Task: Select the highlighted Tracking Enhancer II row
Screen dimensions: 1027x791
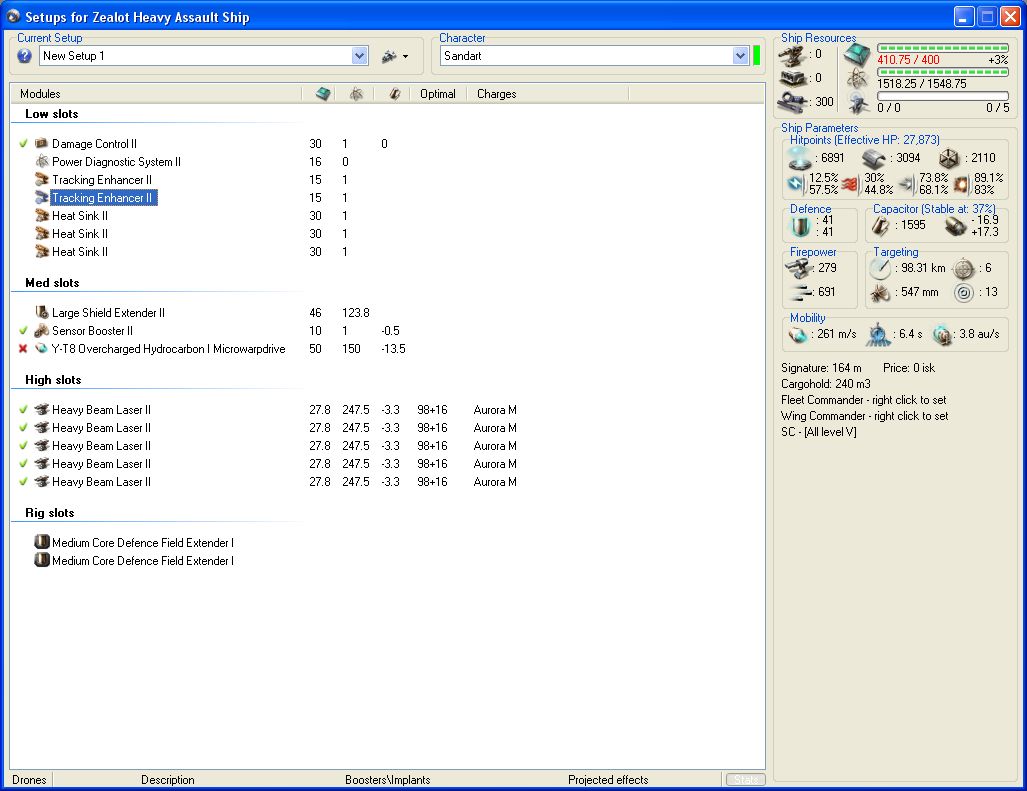Action: tap(103, 198)
